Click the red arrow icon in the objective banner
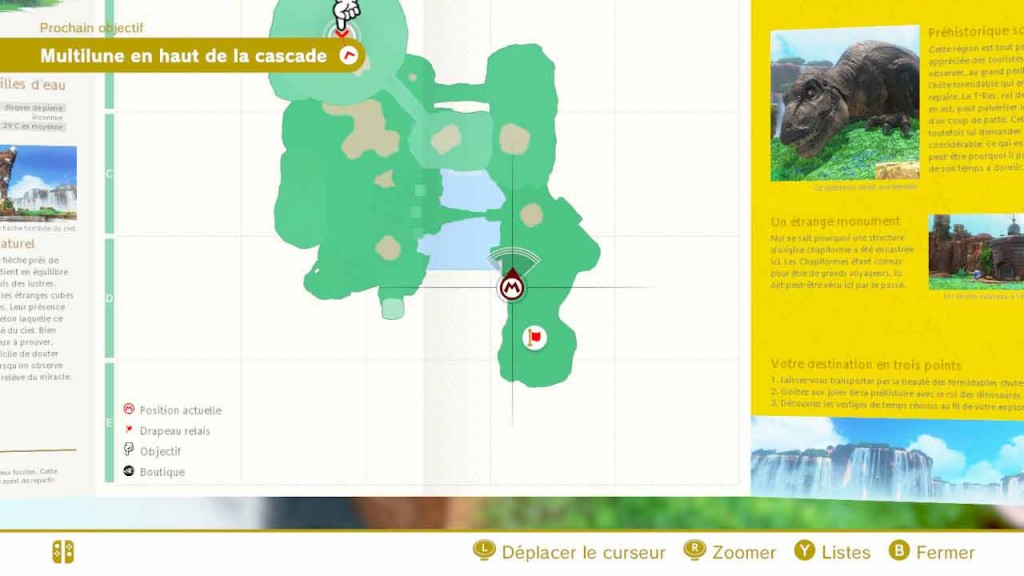1024x576 pixels. 349,56
